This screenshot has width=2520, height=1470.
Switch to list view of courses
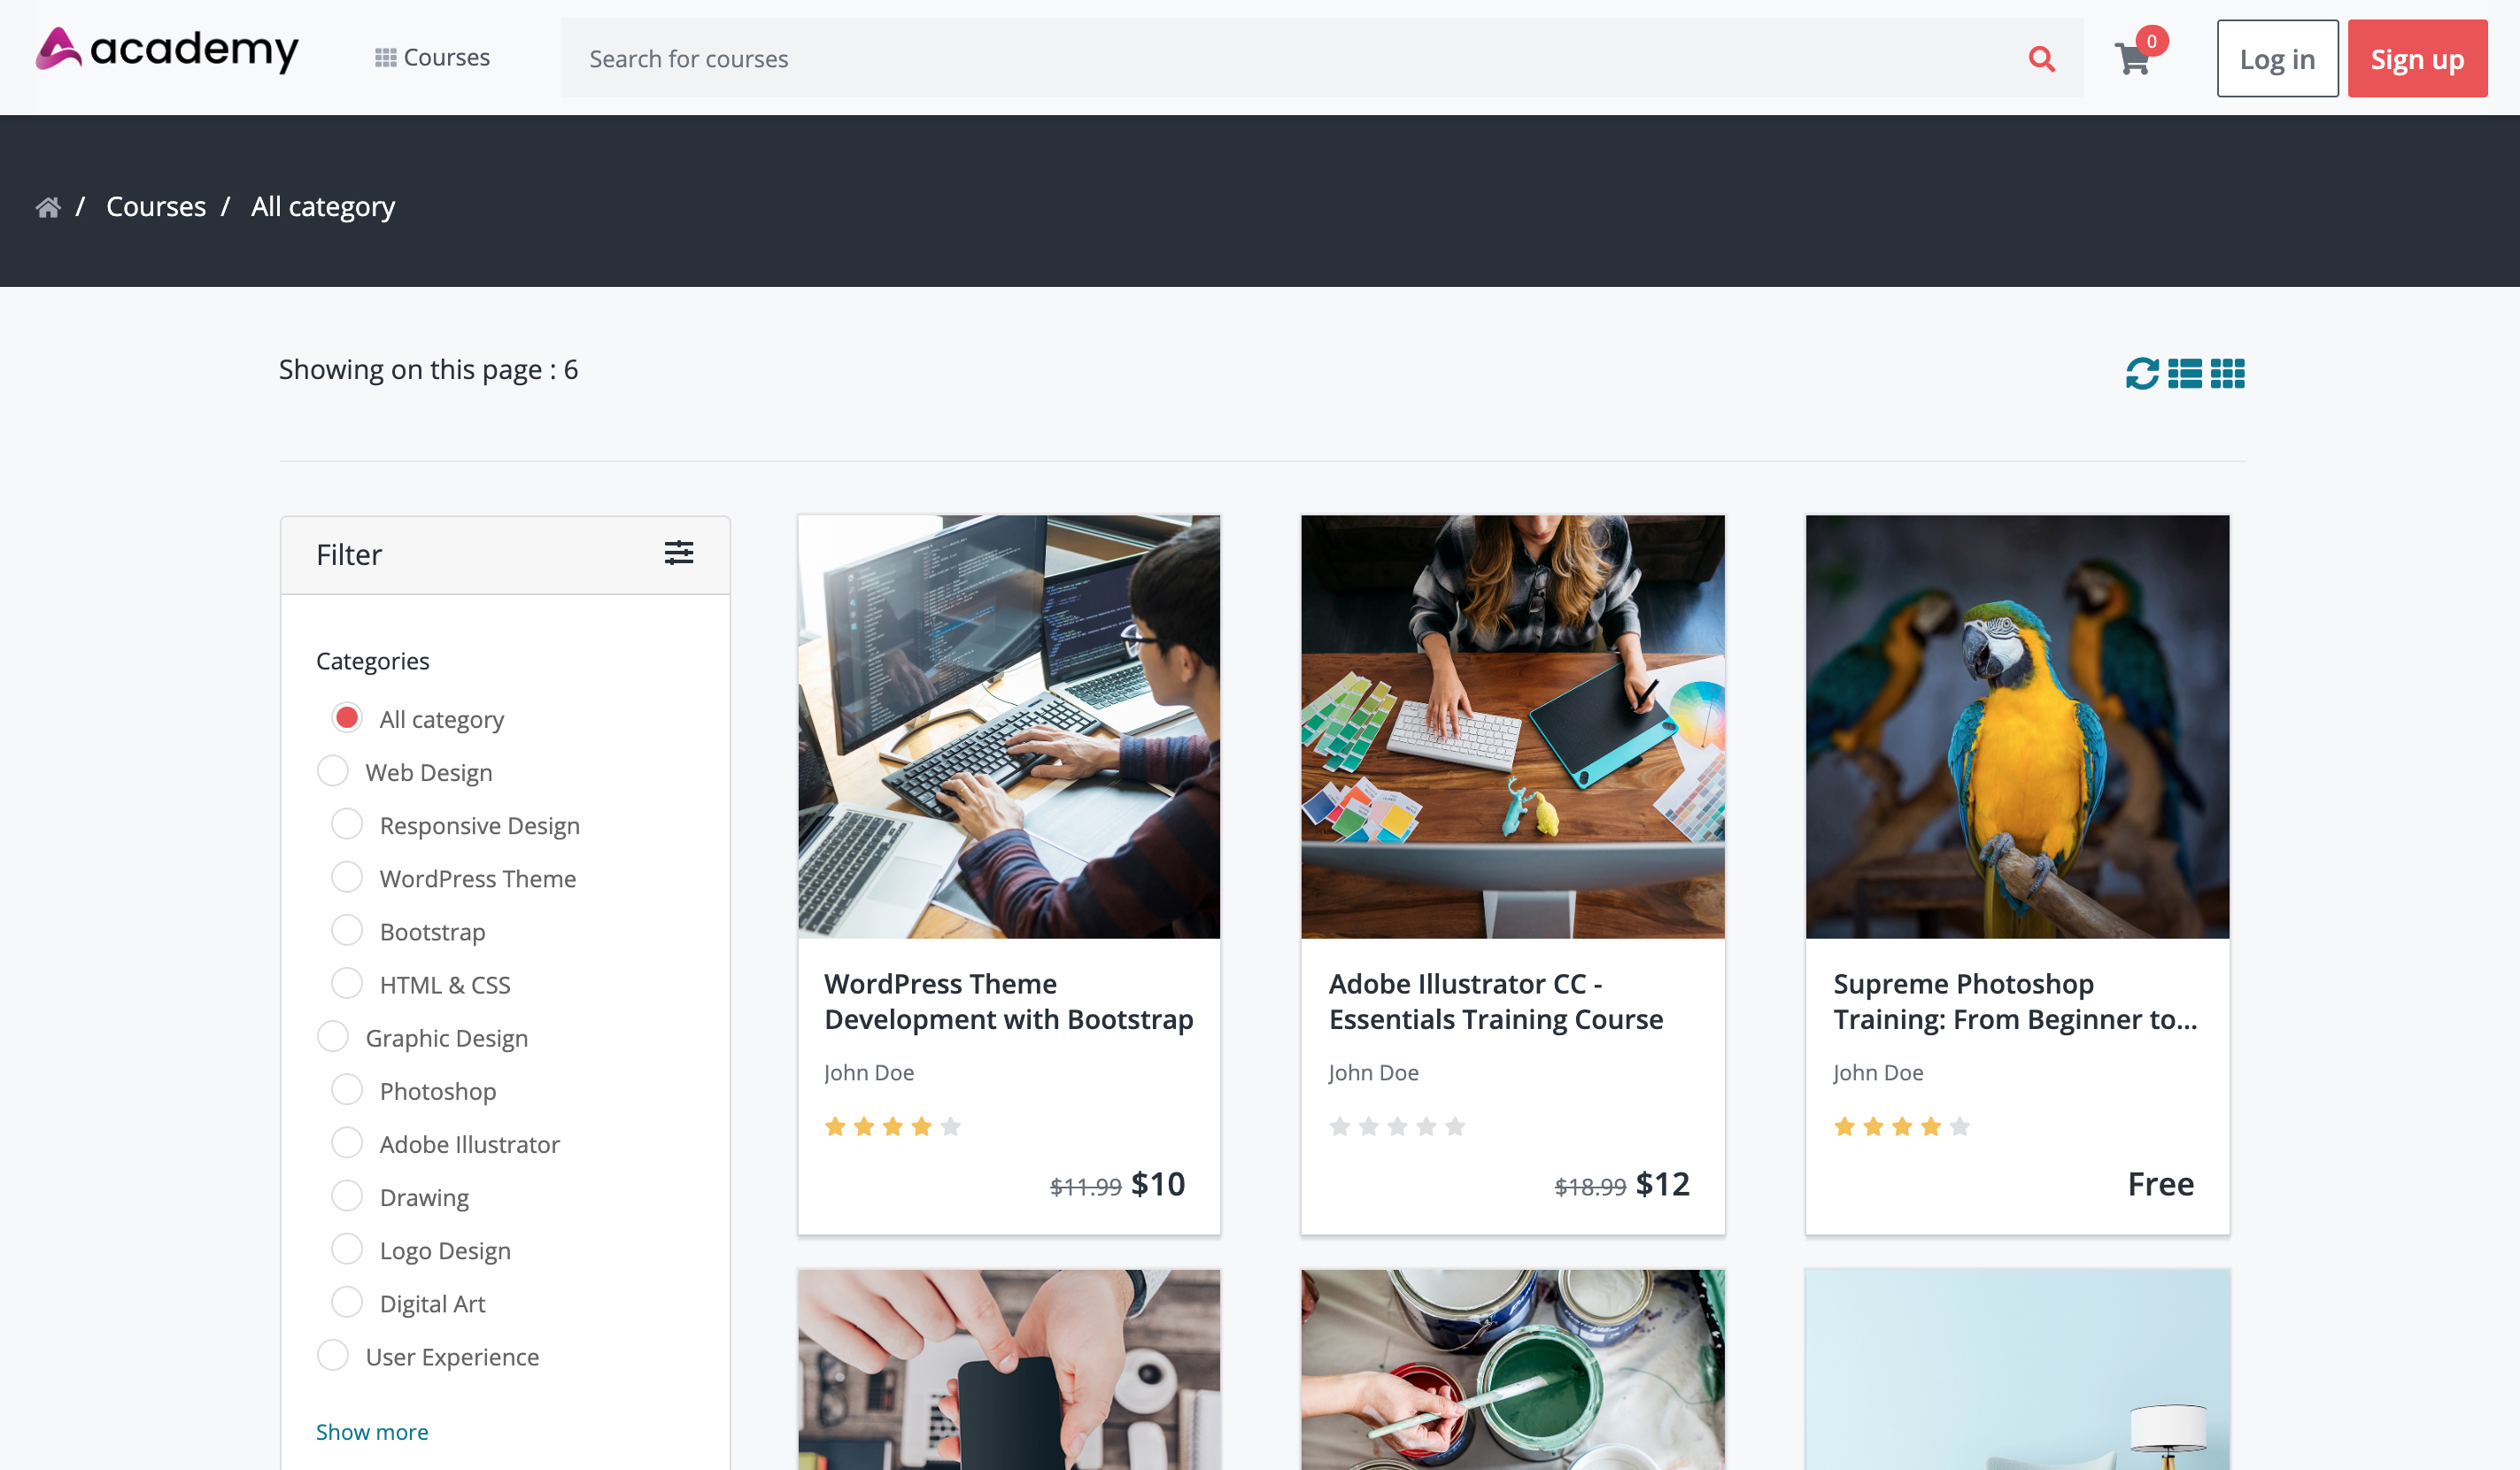pos(2185,373)
